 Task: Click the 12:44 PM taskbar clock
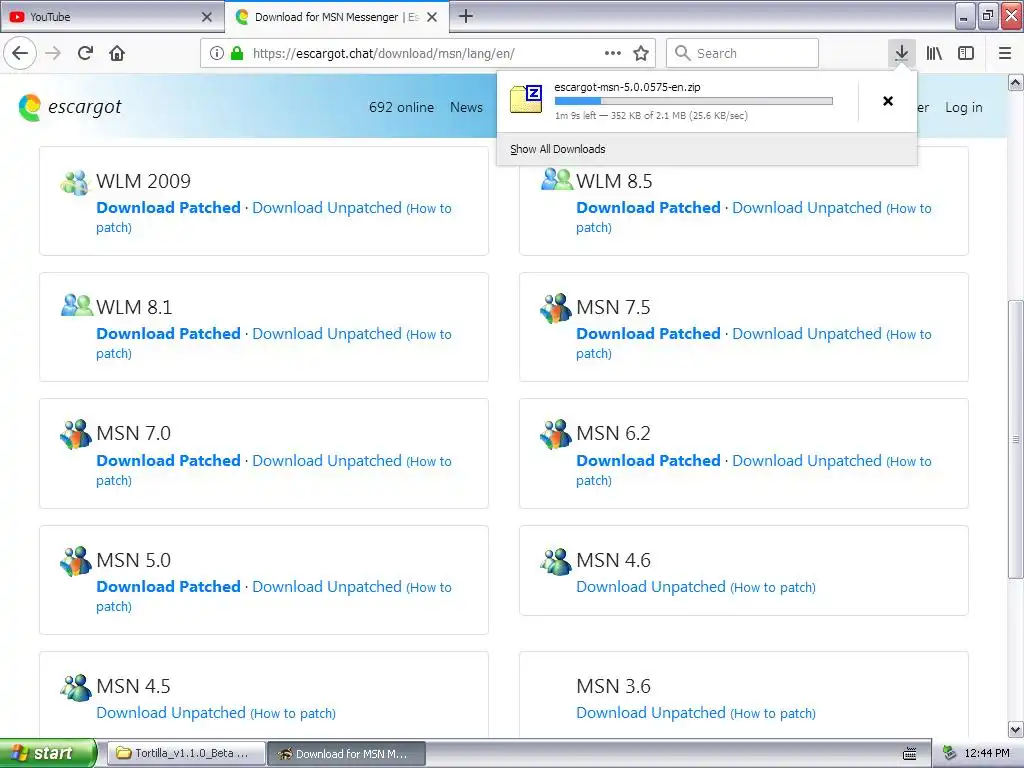[987, 753]
